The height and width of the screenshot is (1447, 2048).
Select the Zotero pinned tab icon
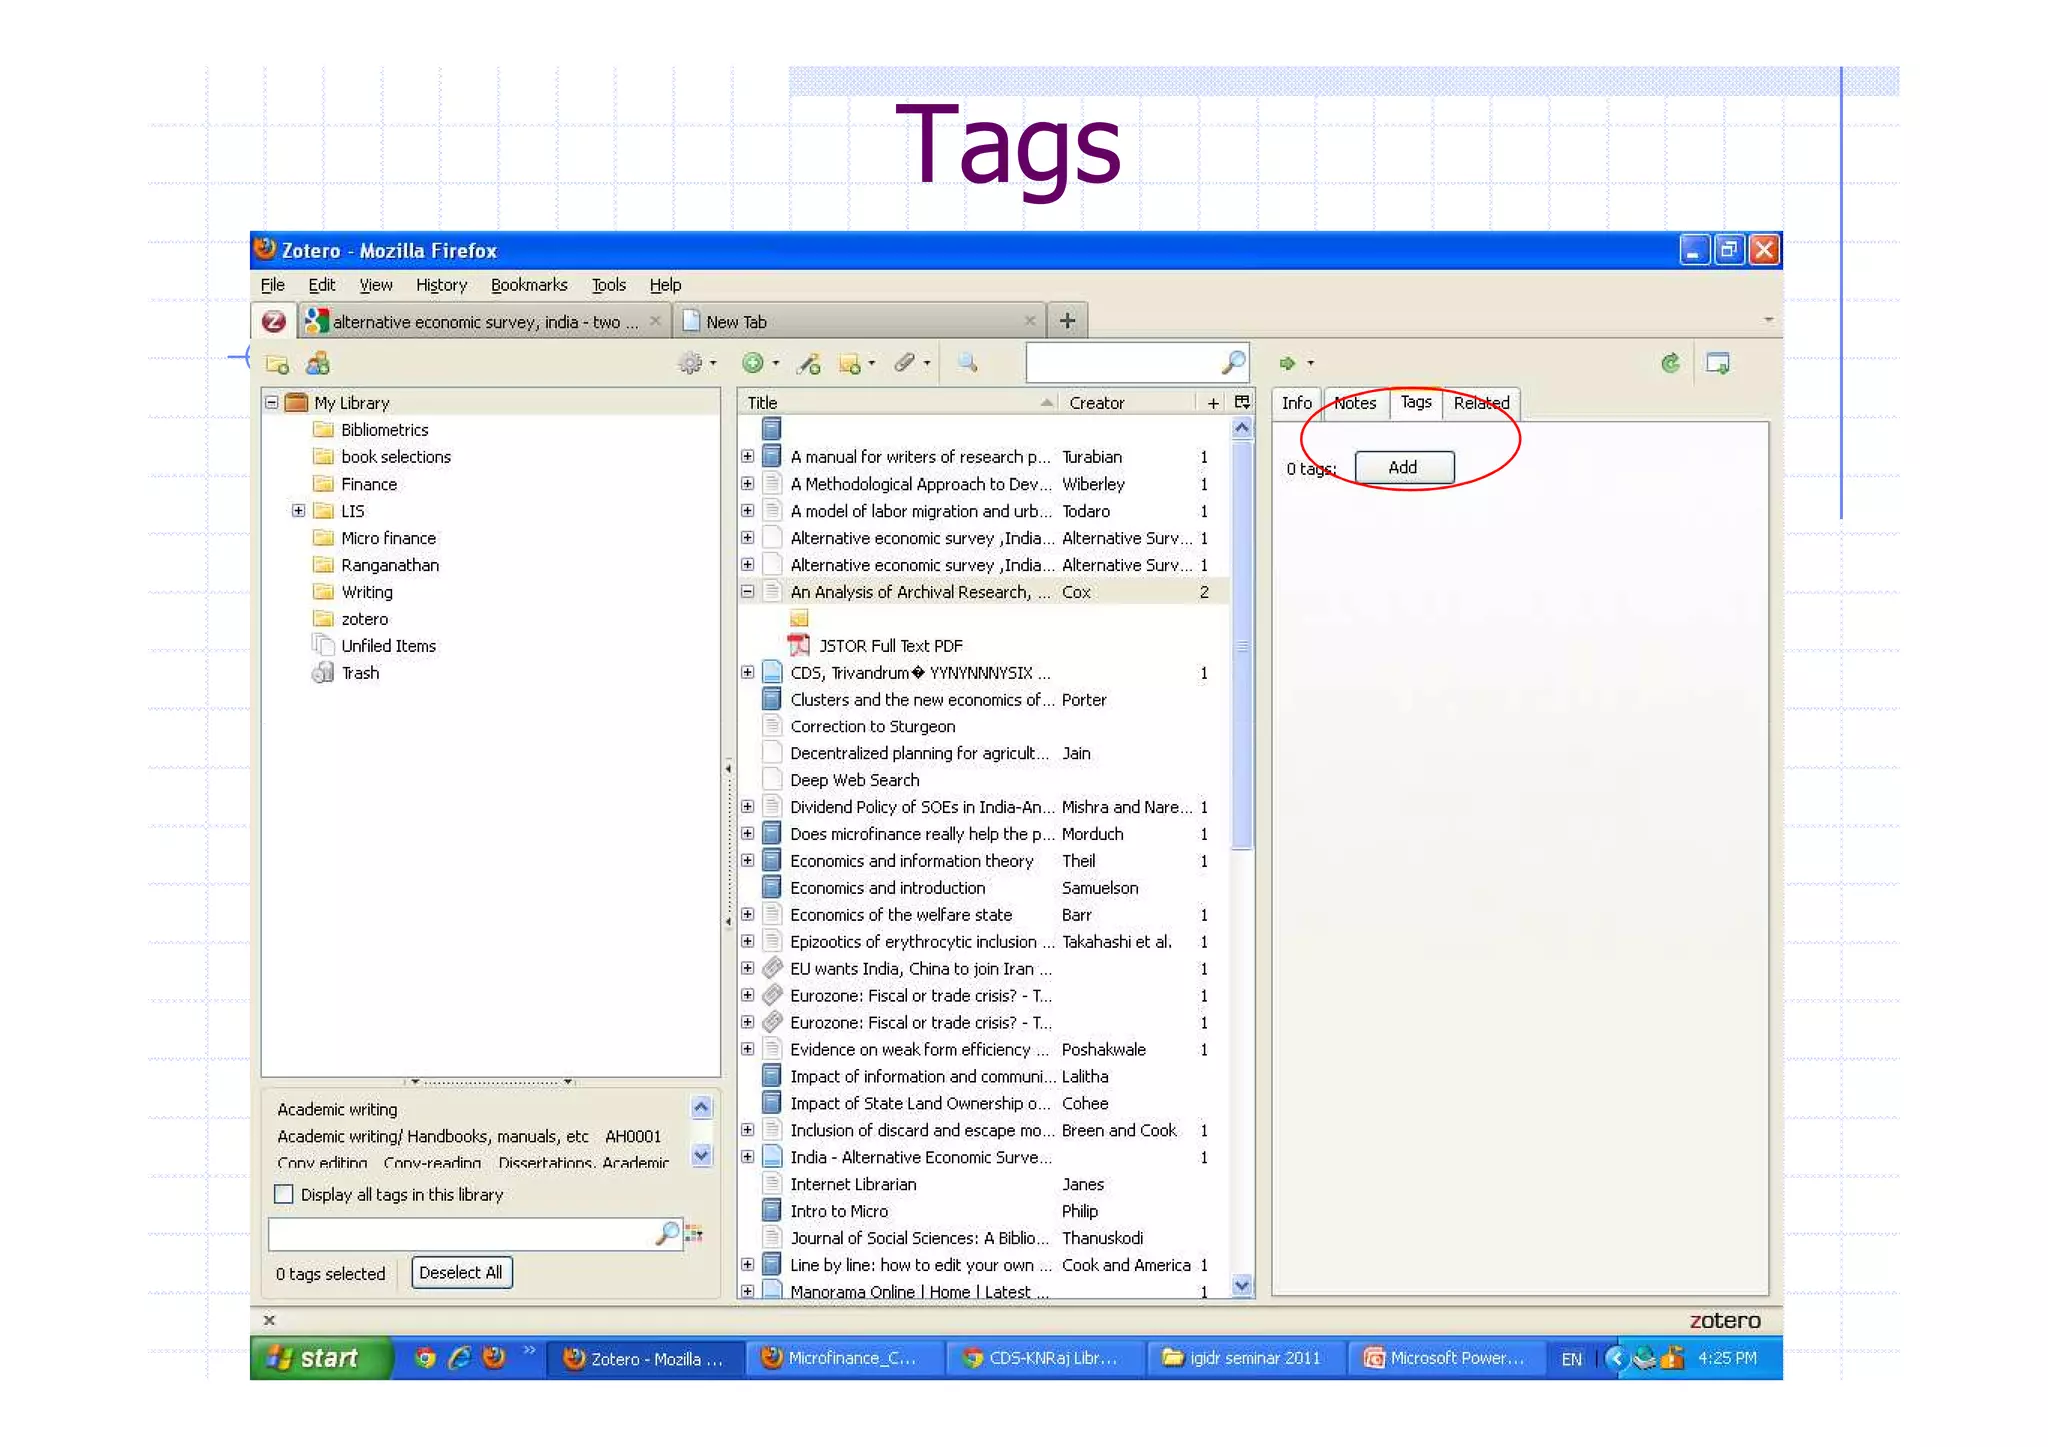pos(274,322)
